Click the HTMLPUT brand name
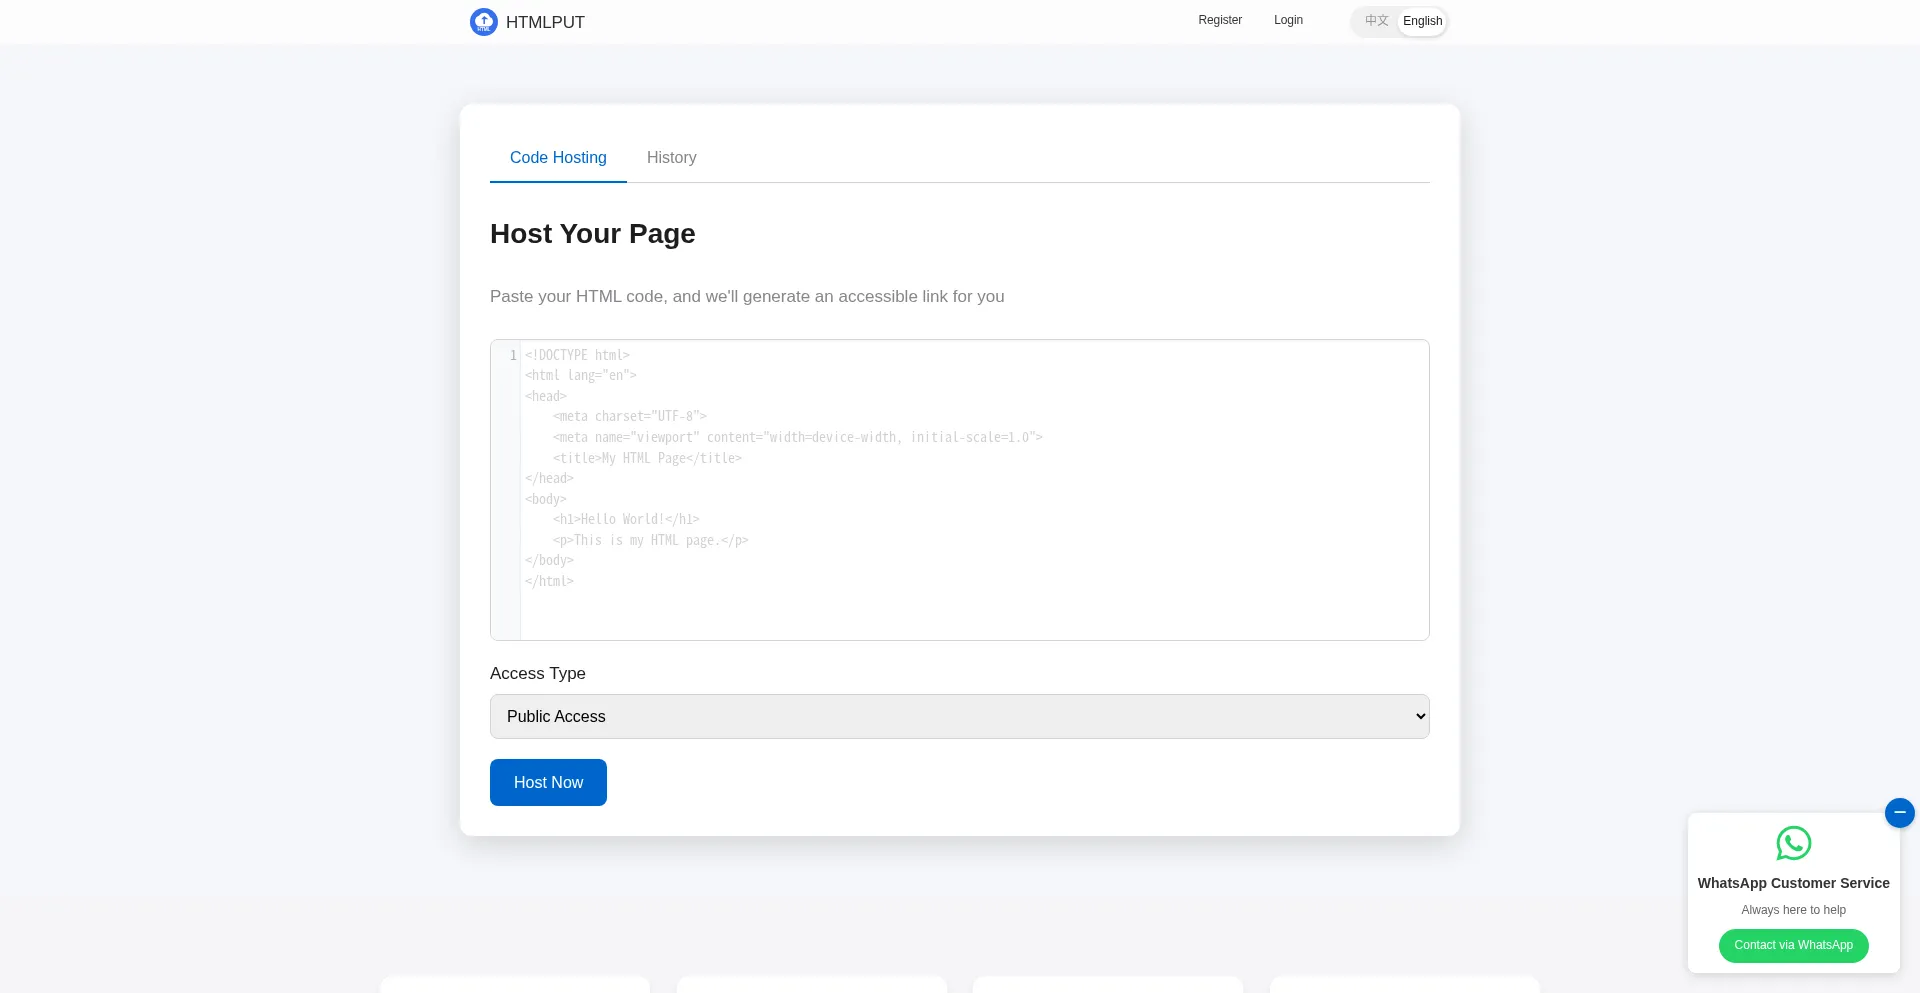The width and height of the screenshot is (1920, 993). pyautogui.click(x=545, y=22)
